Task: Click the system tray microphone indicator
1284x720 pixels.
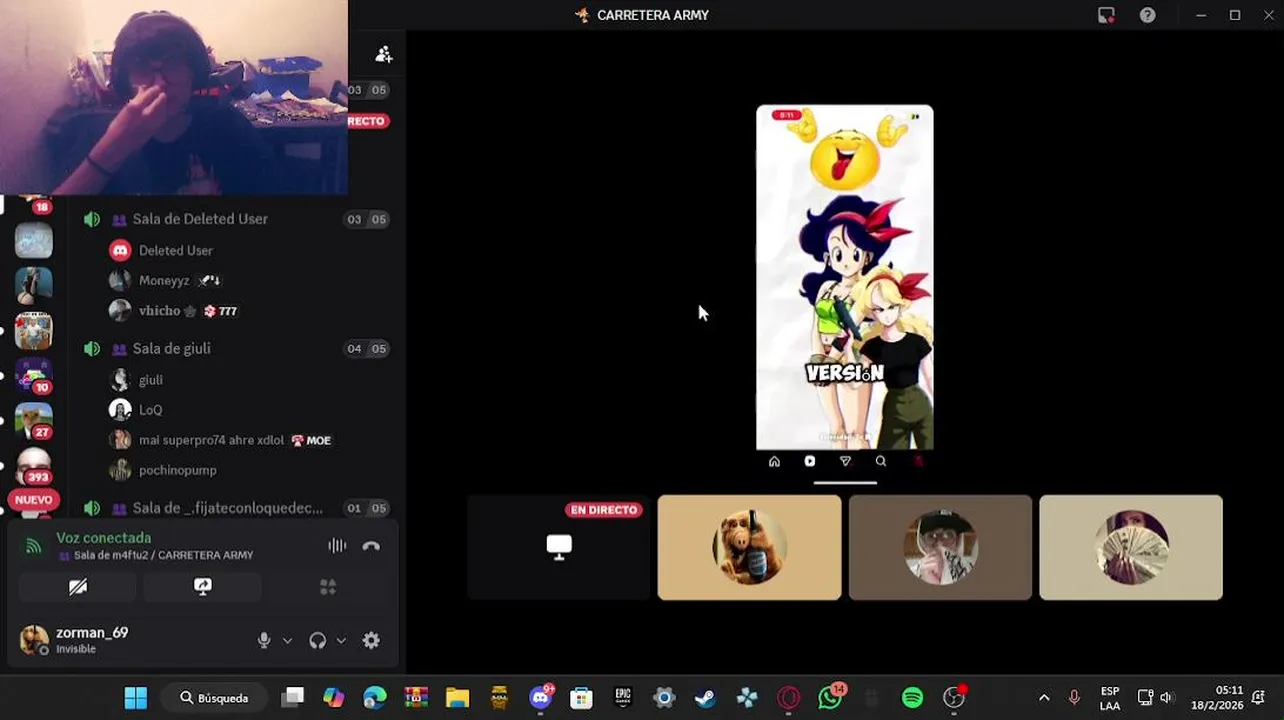Action: (x=1074, y=698)
